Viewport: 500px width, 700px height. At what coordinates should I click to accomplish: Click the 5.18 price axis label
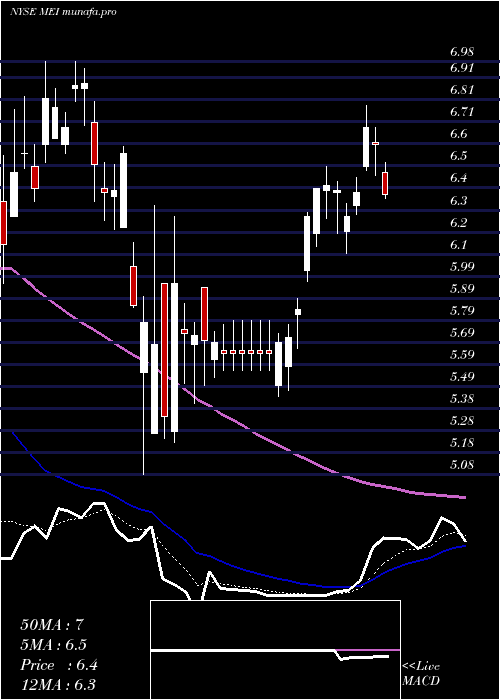coord(462,443)
